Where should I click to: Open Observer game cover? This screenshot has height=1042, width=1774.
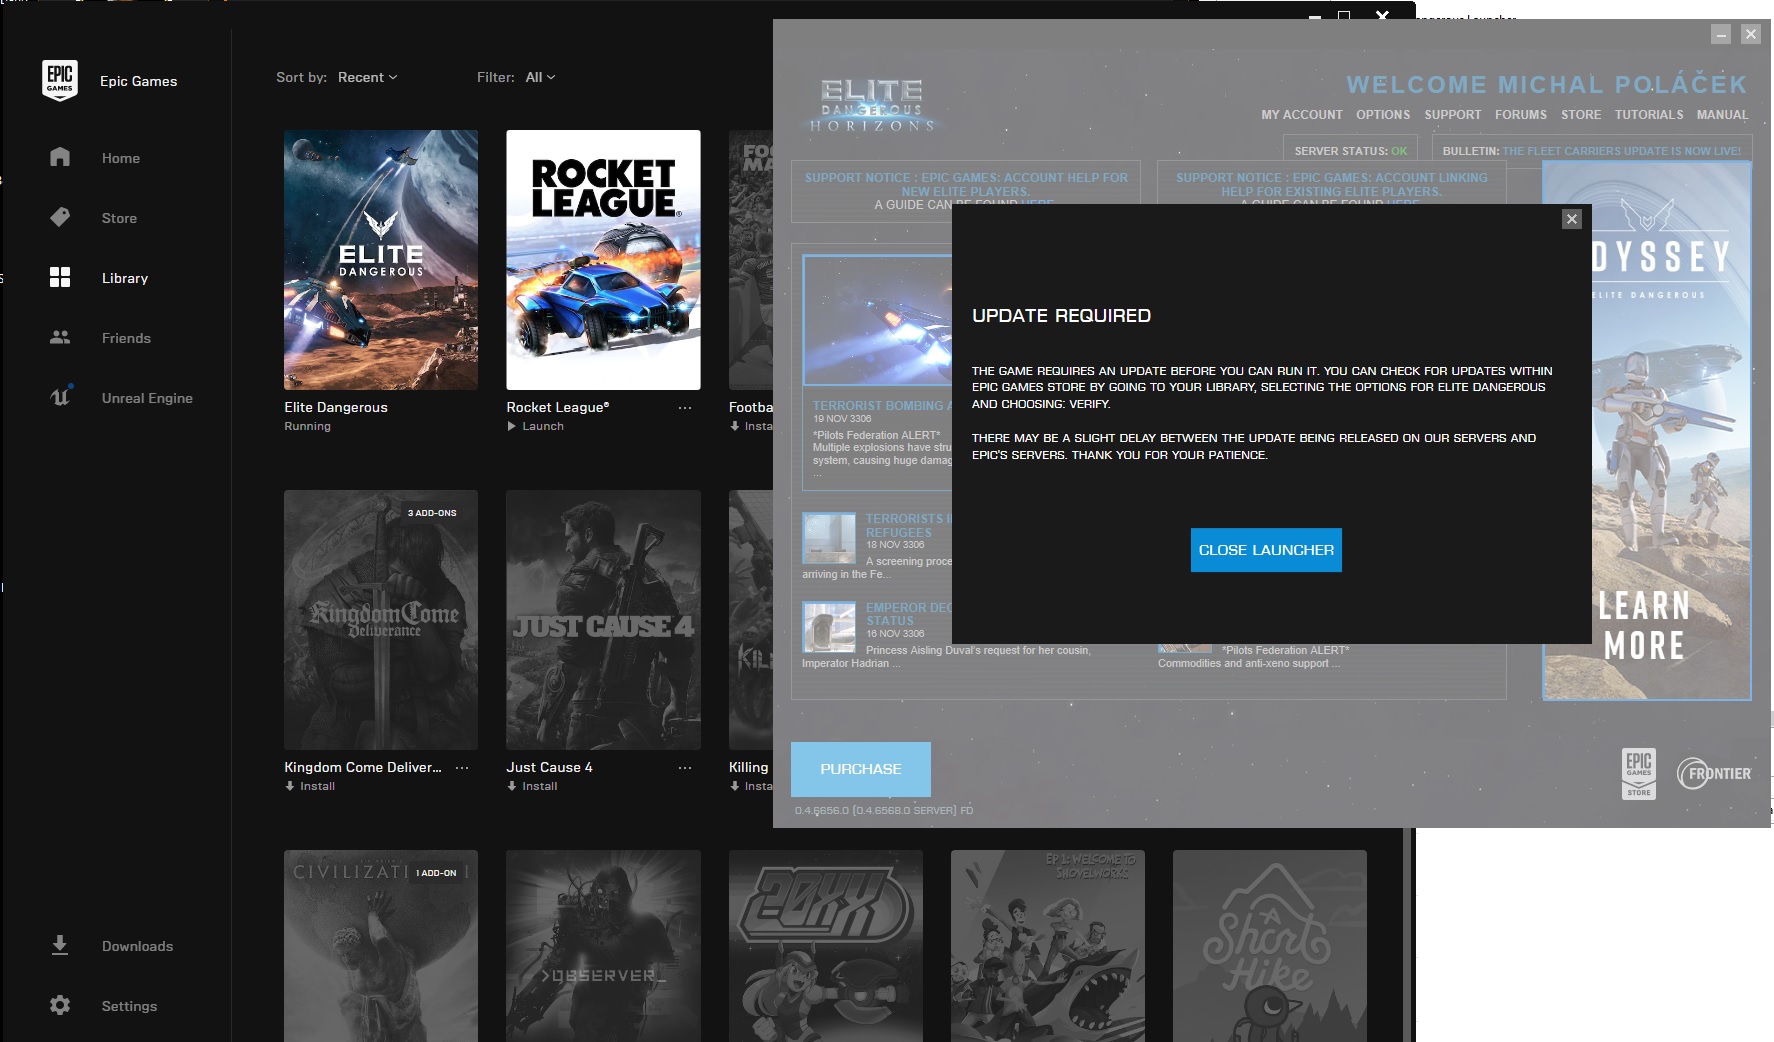603,946
